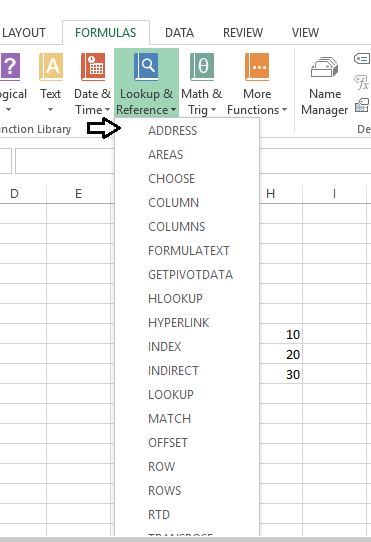Screen dimensions: 371x542
Task: Switch to the REVIEW tab
Action: pyautogui.click(x=243, y=33)
